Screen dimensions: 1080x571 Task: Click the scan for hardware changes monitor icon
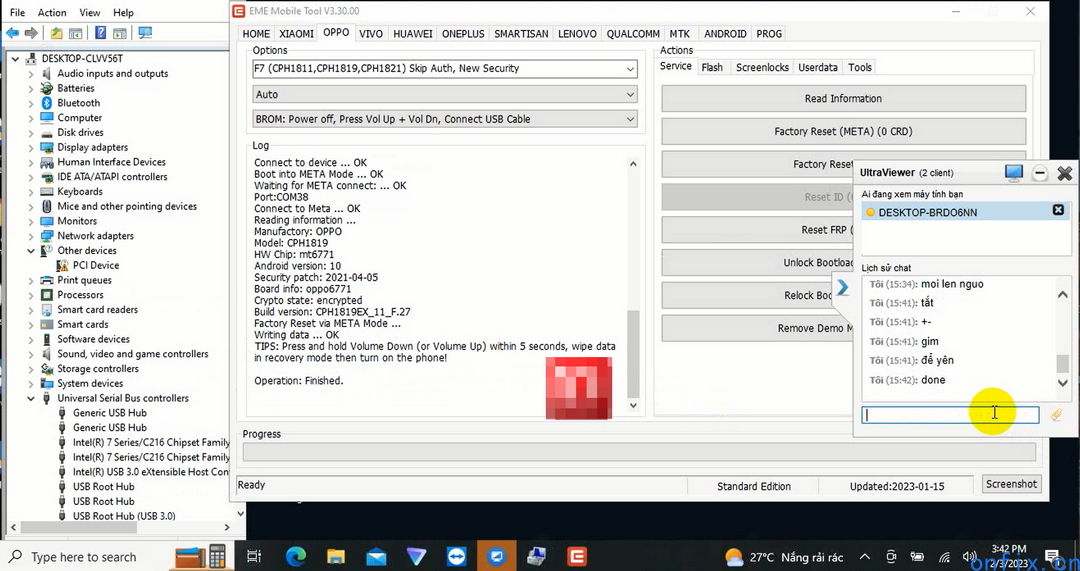(145, 33)
